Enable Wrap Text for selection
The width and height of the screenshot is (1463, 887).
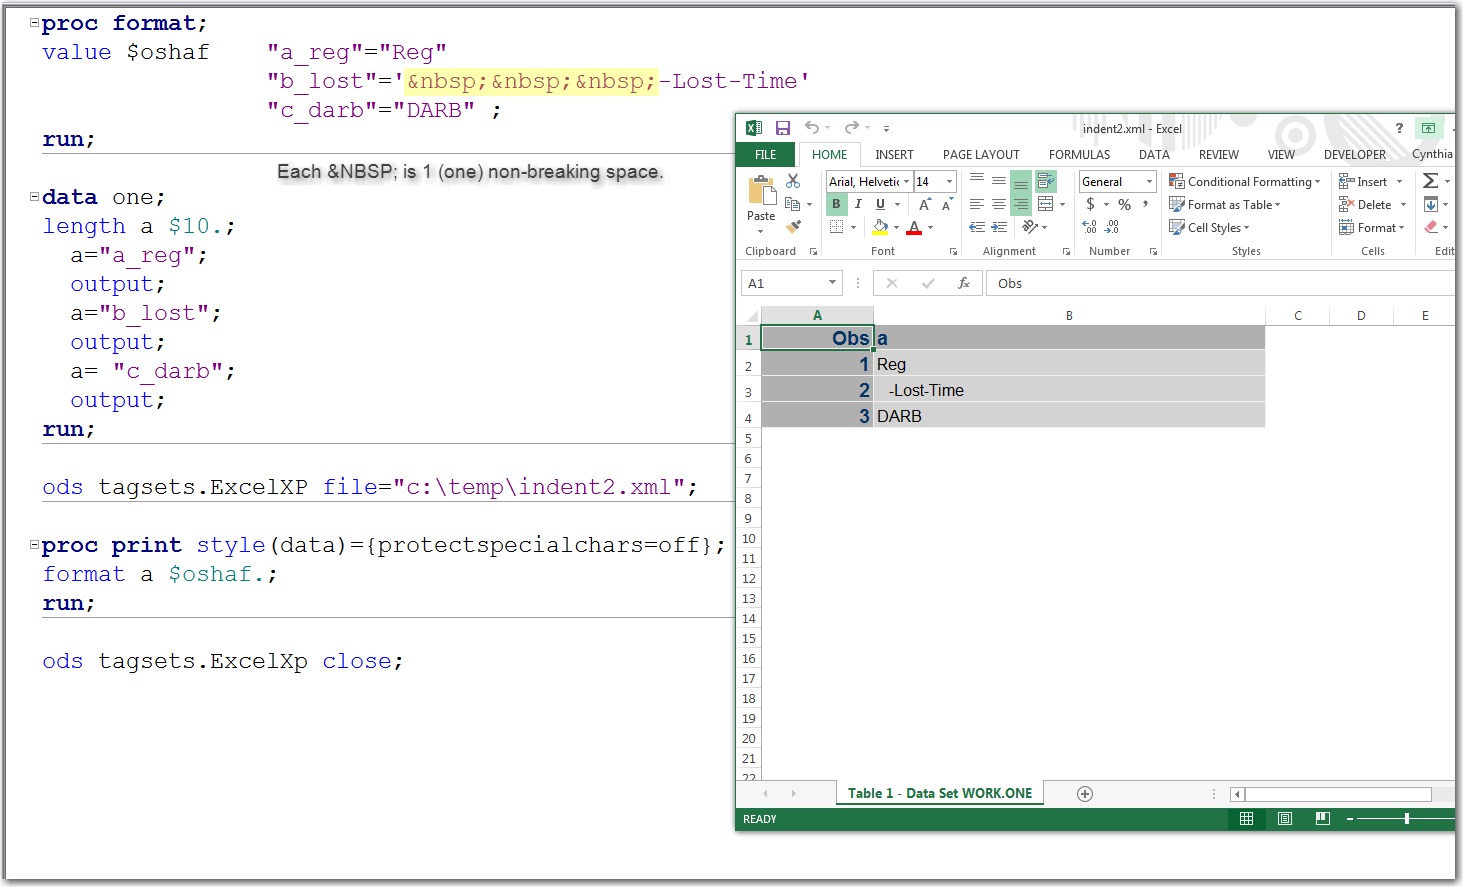coord(1046,180)
